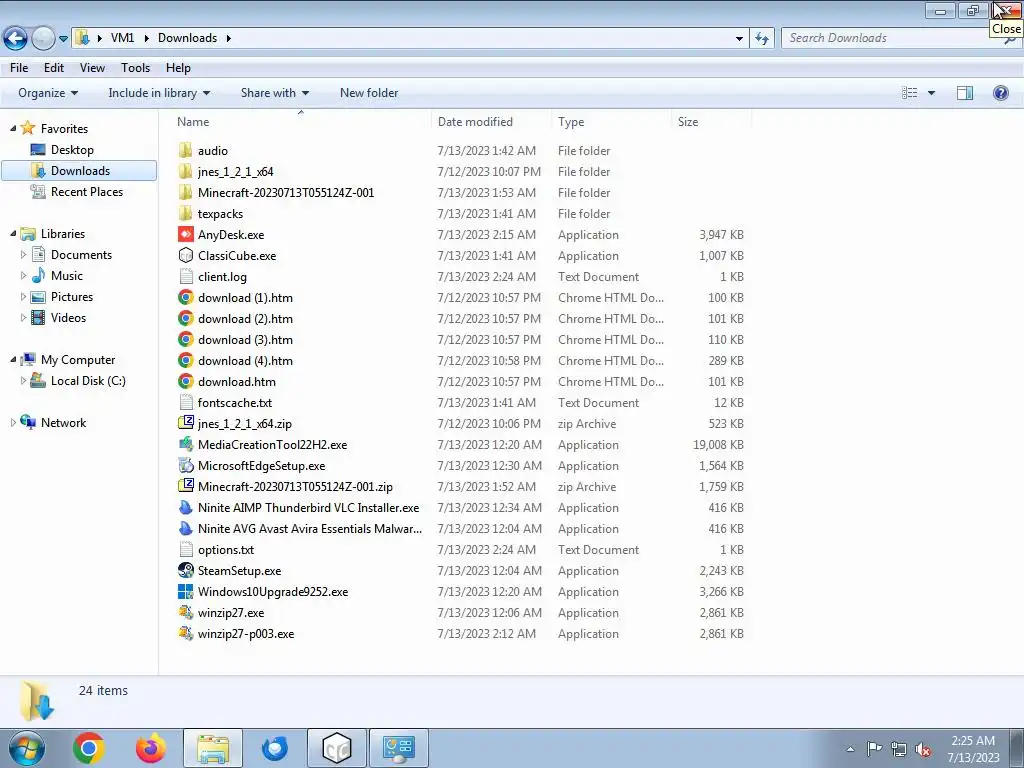Select Ninite AVG Avast Avira installer icon
This screenshot has width=1024, height=768.
185,528
